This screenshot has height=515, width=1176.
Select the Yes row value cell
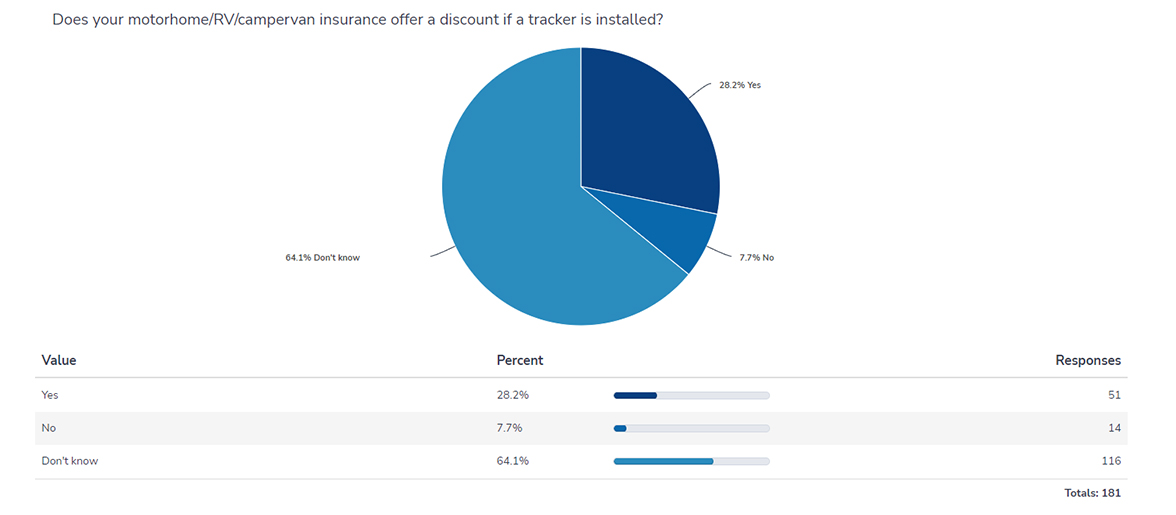pyautogui.click(x=50, y=395)
